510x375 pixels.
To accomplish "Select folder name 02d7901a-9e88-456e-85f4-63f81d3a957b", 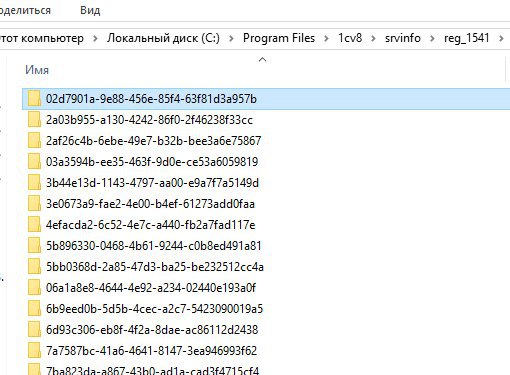I will 151,99.
